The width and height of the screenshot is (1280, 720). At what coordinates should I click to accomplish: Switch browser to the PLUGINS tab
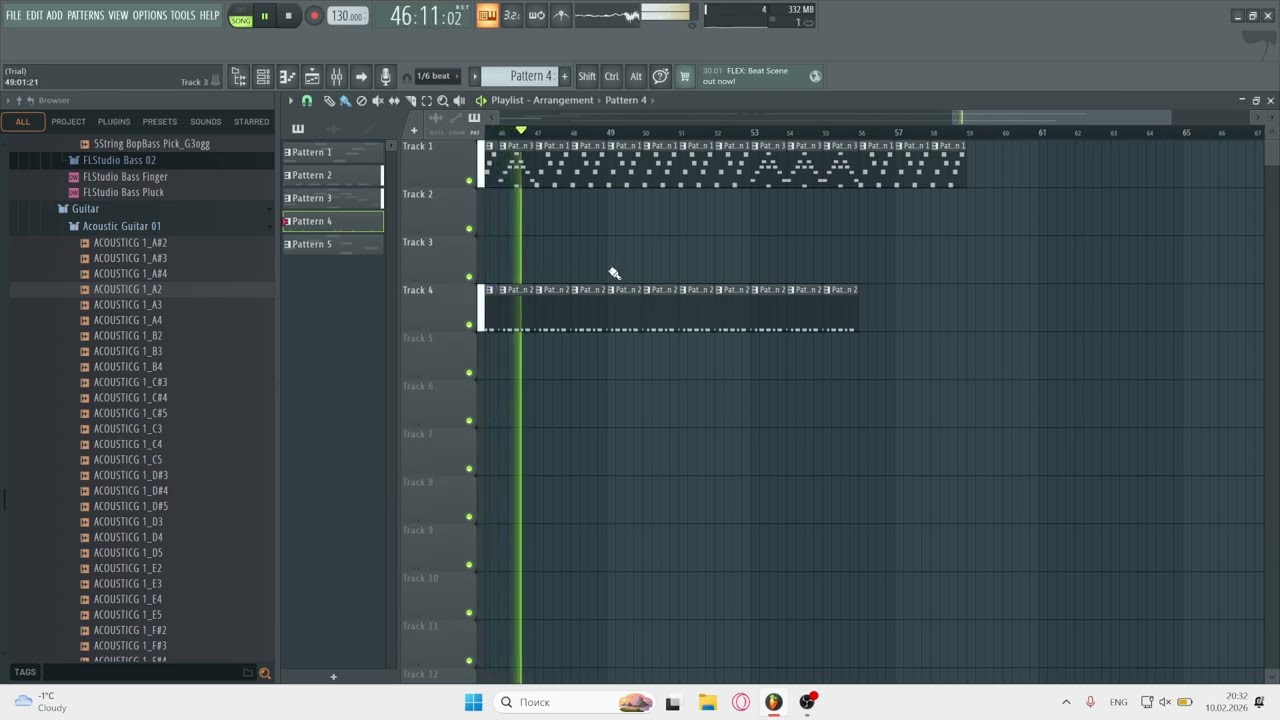click(x=114, y=122)
